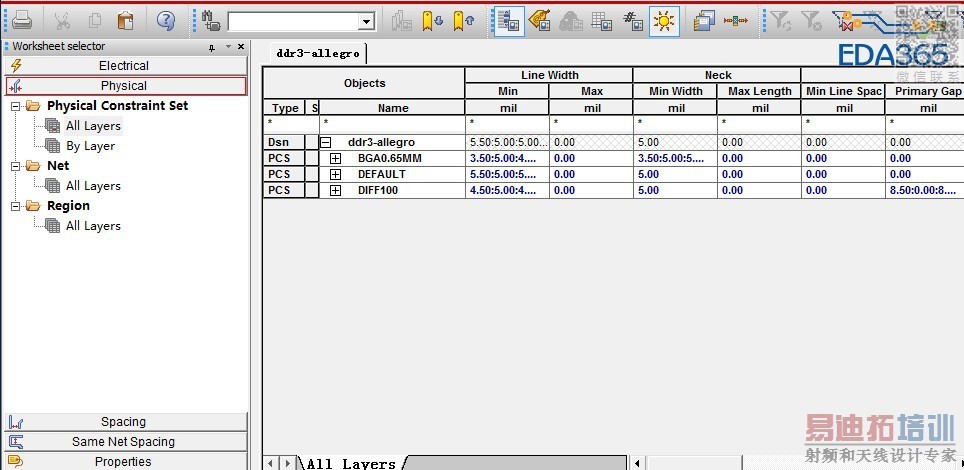The height and width of the screenshot is (470, 964).
Task: Expand the DEFAULT constraint set row
Action: [335, 174]
